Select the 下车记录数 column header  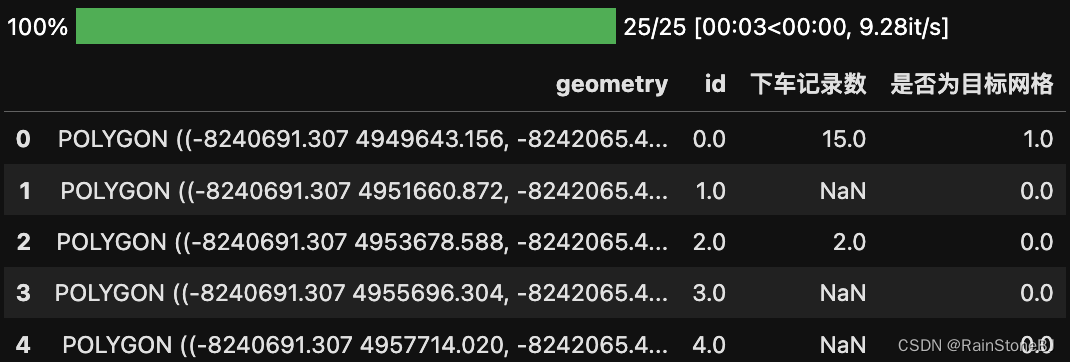pyautogui.click(x=809, y=84)
